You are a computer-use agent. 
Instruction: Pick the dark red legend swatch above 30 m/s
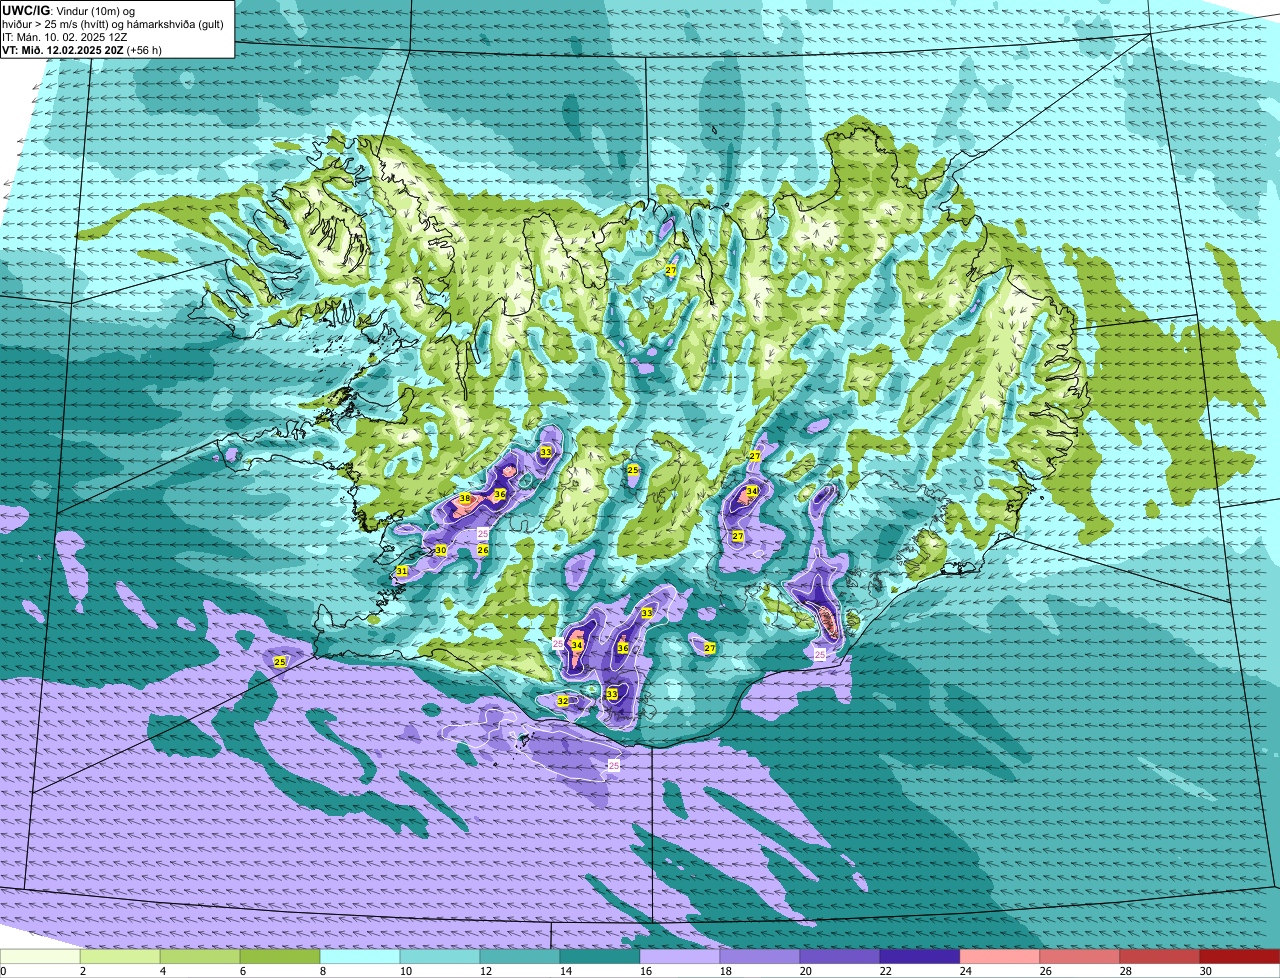(x=1240, y=956)
